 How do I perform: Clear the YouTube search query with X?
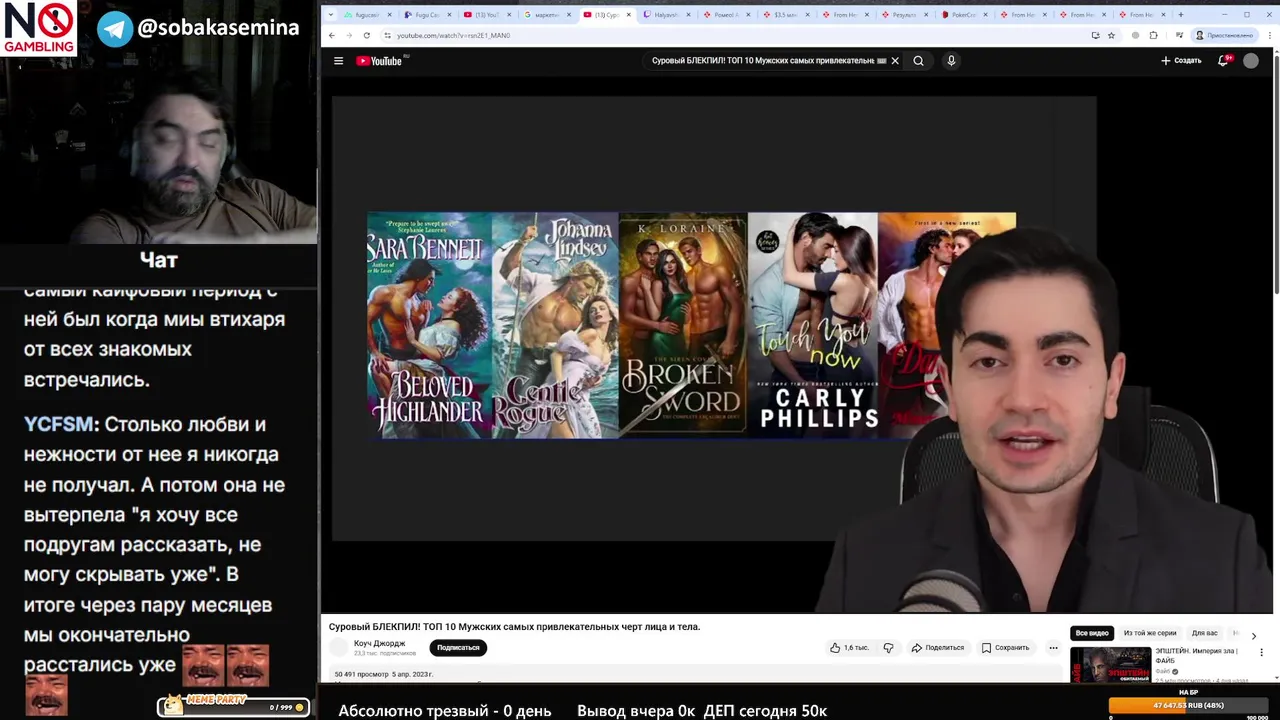pos(895,61)
